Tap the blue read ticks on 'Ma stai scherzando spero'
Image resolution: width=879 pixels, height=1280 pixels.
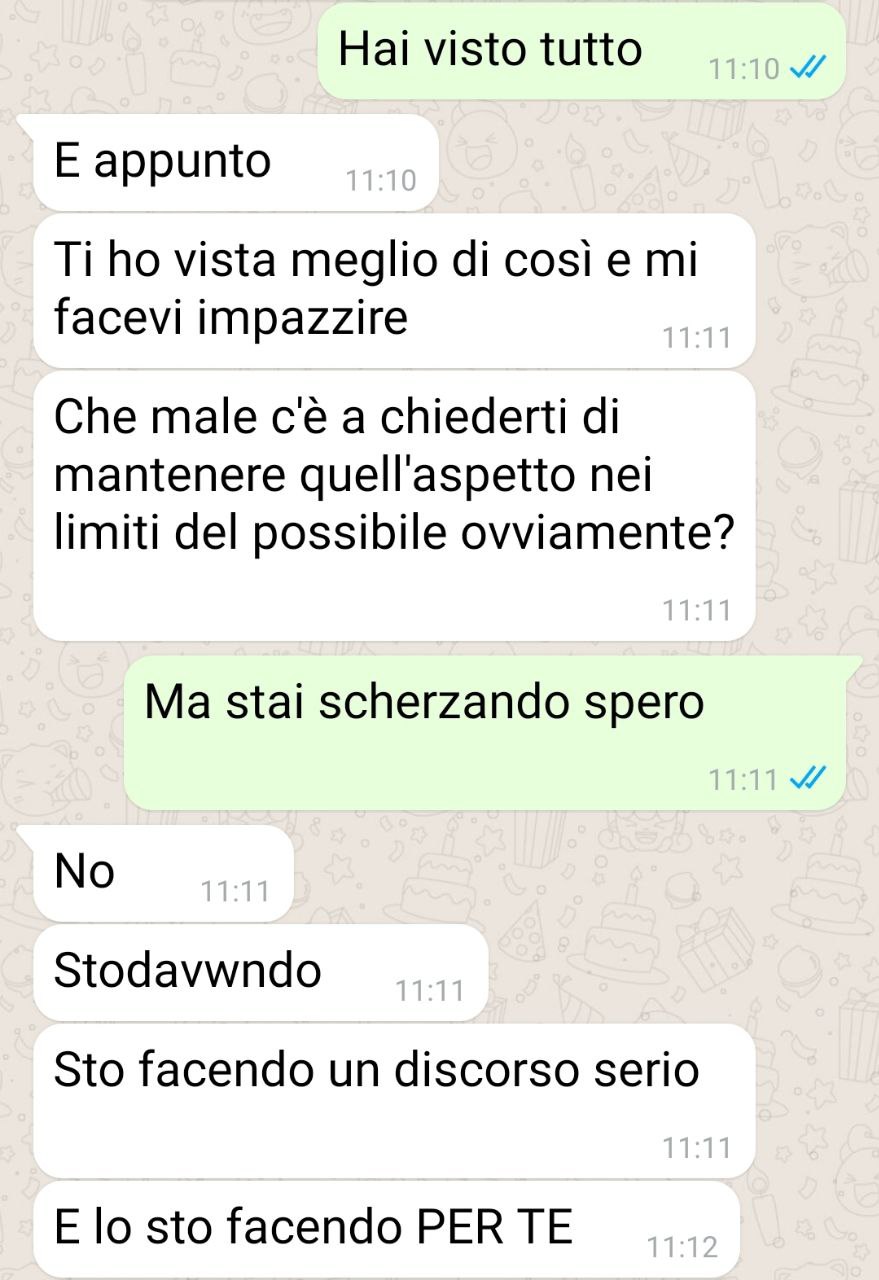[x=806, y=778]
